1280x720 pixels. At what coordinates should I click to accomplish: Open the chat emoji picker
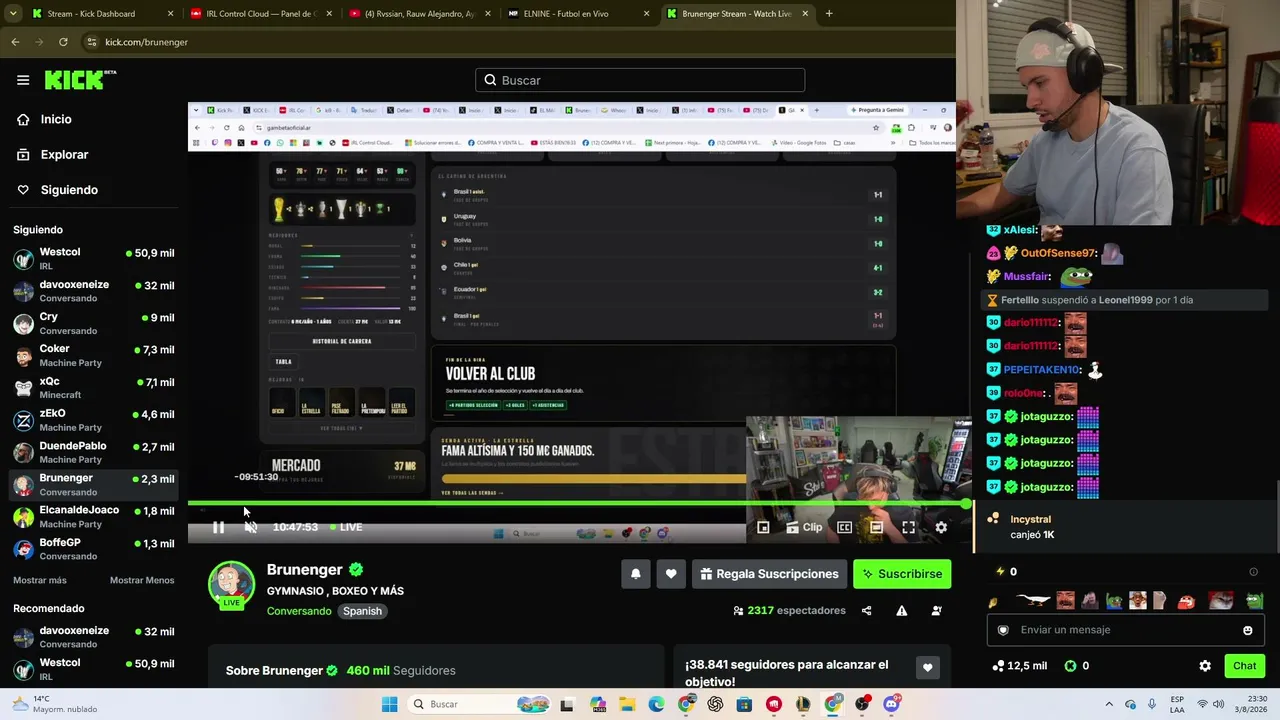1247,630
